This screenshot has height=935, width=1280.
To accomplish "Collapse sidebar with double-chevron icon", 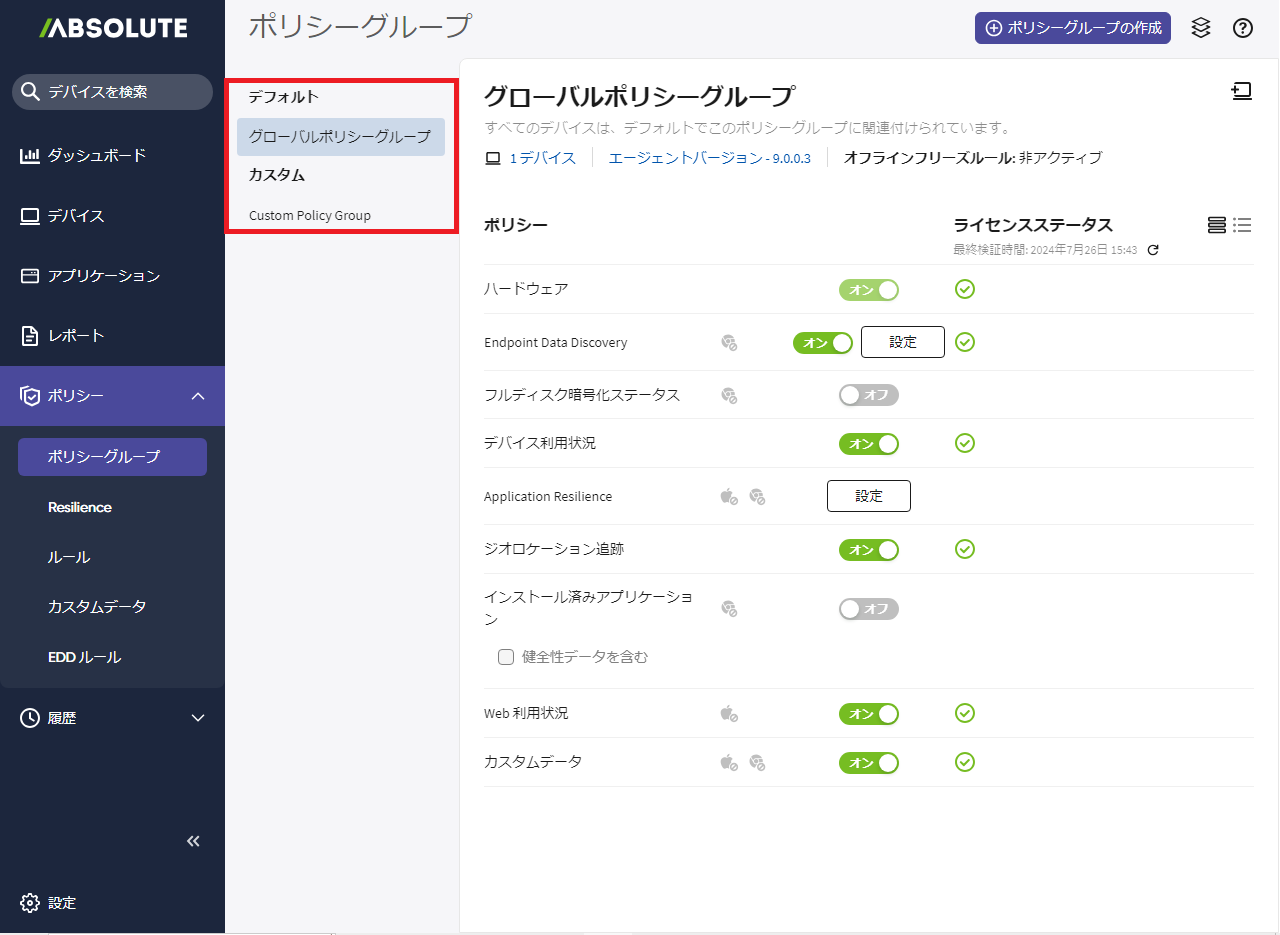I will 194,841.
